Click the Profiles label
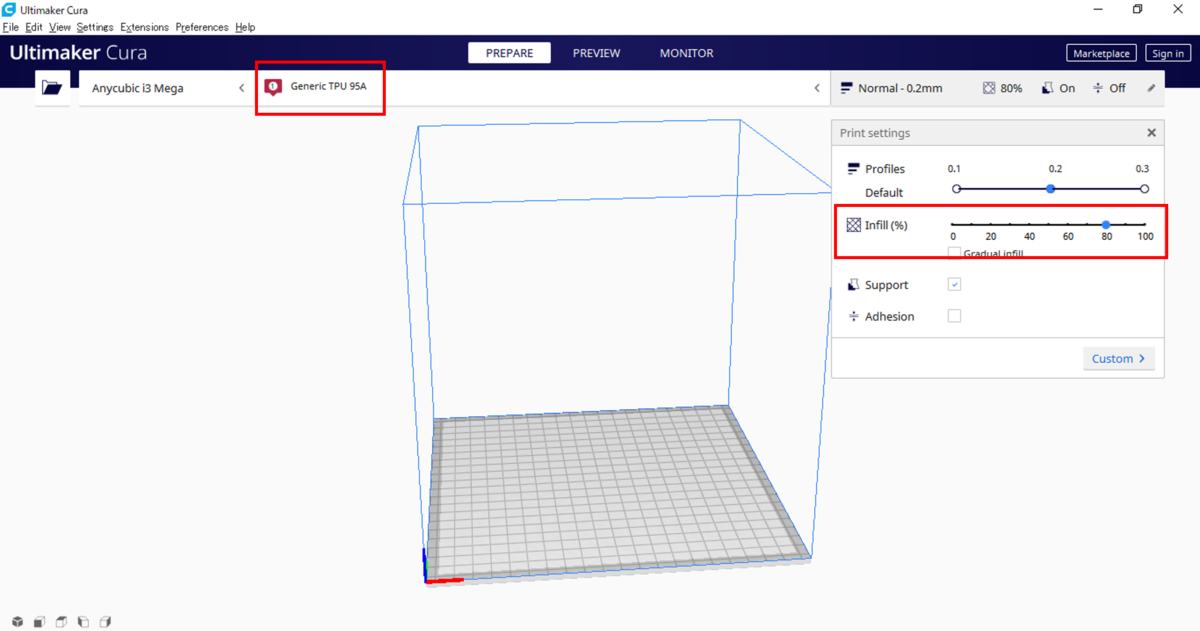The image size is (1200, 631). tap(885, 169)
